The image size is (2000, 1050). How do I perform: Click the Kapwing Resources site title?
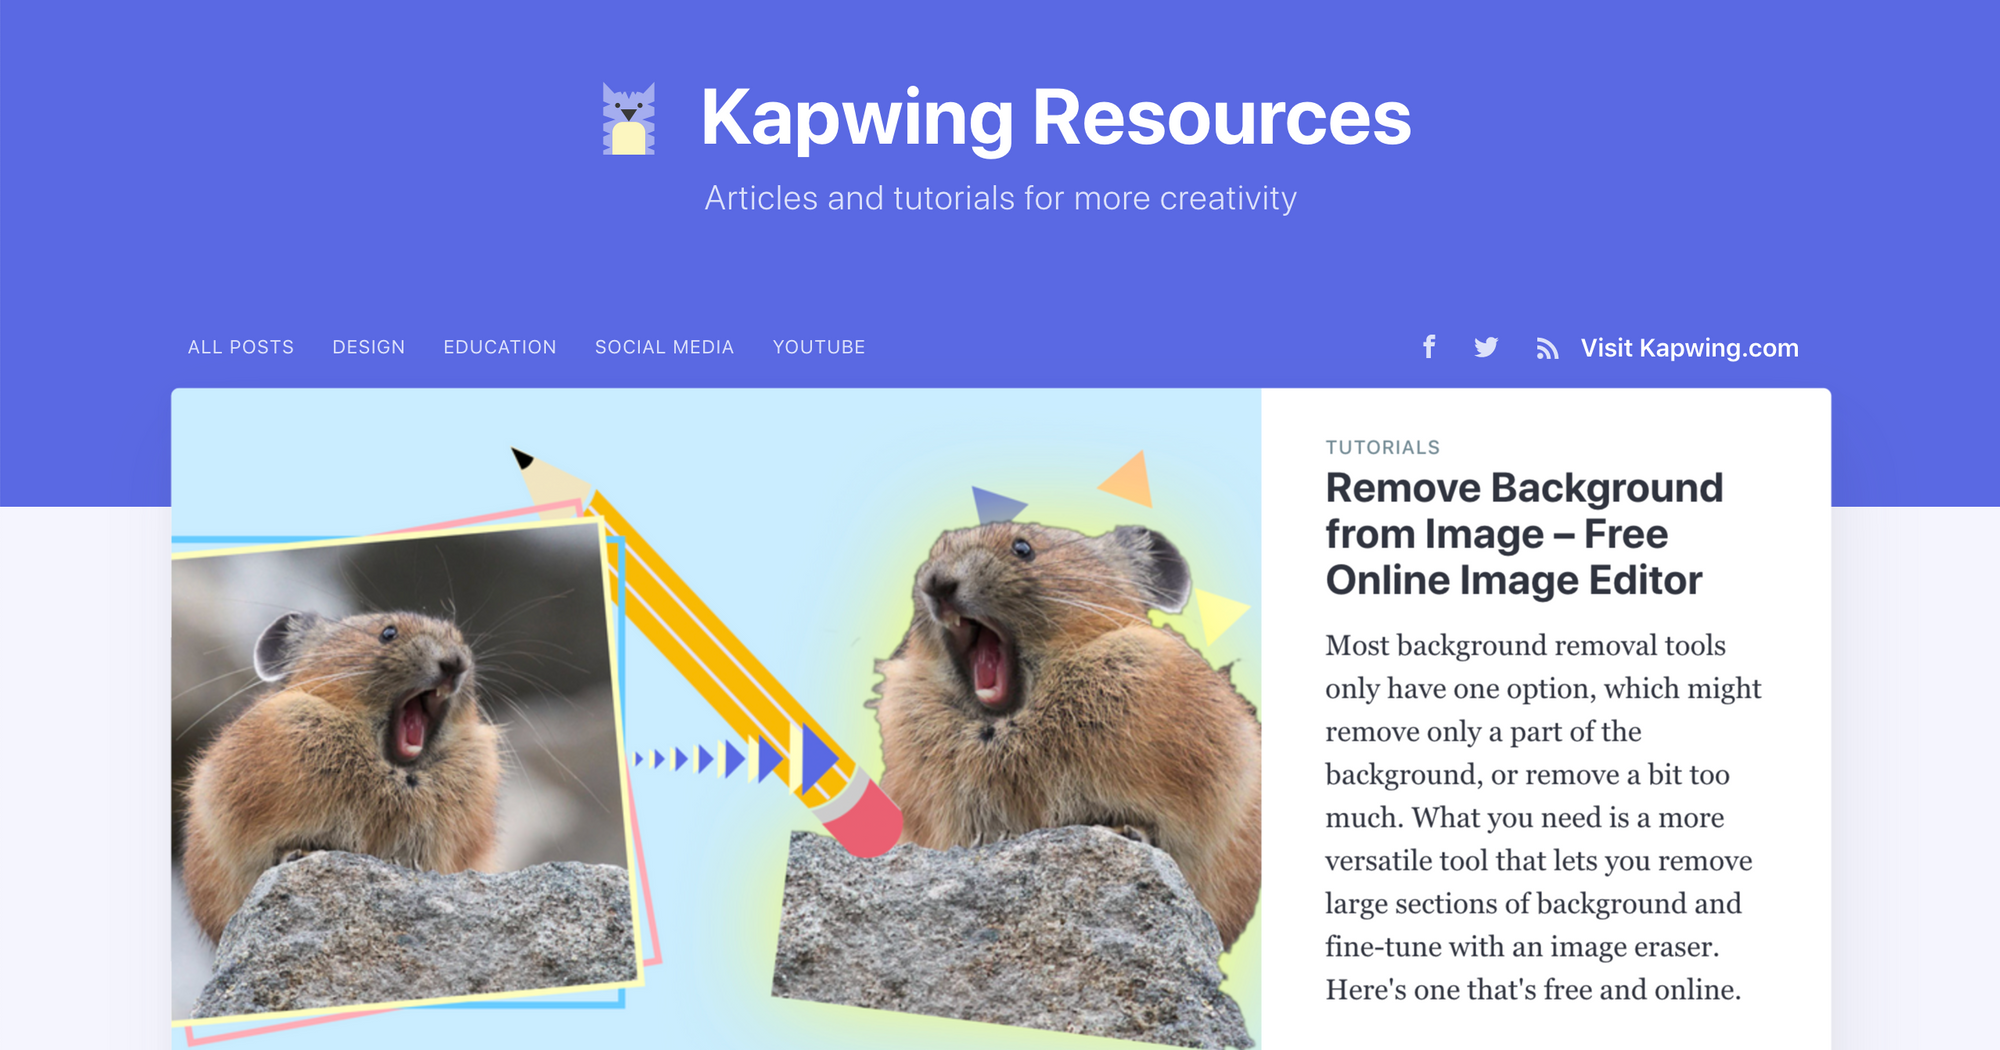click(x=1056, y=118)
